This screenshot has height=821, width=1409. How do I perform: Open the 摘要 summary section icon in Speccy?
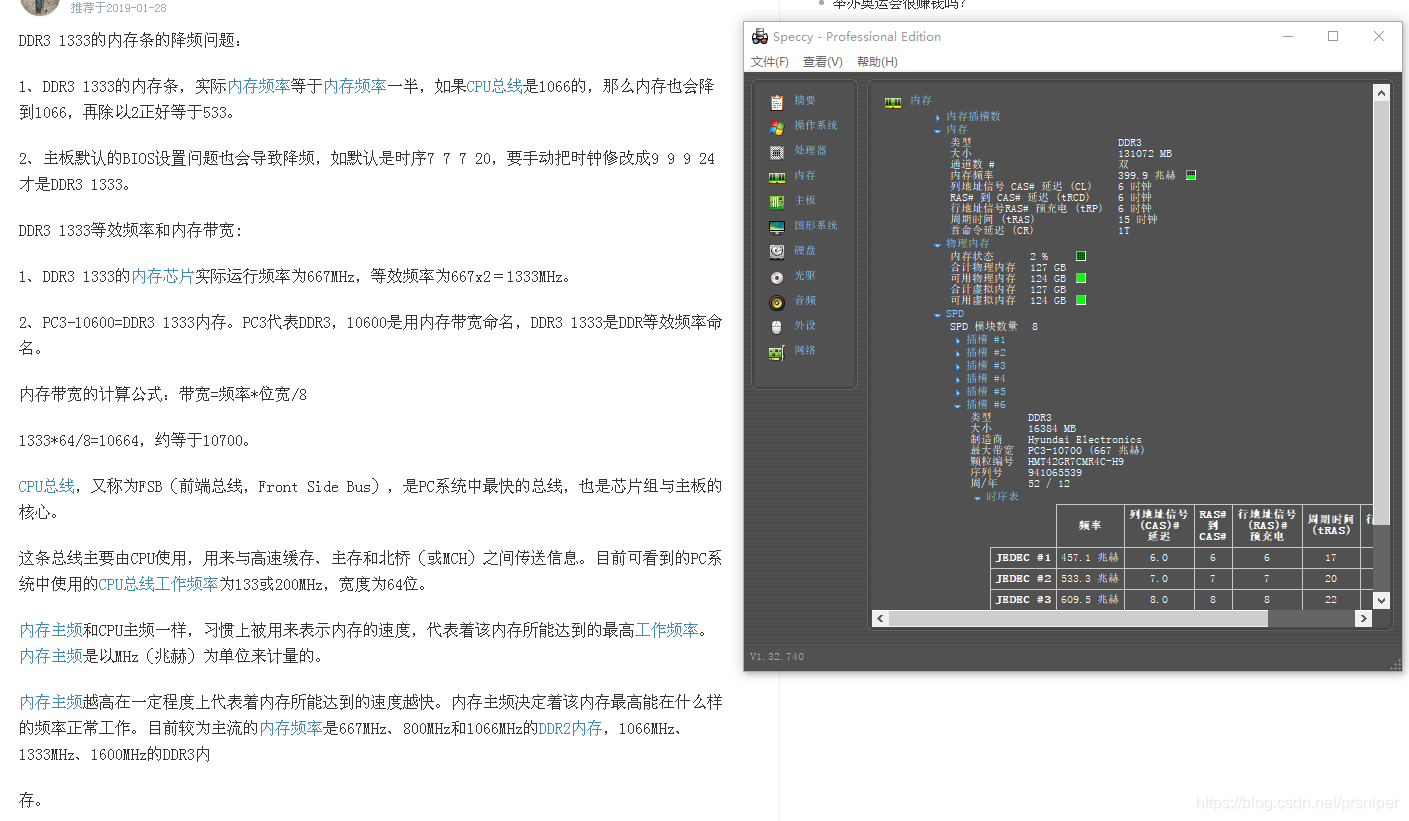776,101
